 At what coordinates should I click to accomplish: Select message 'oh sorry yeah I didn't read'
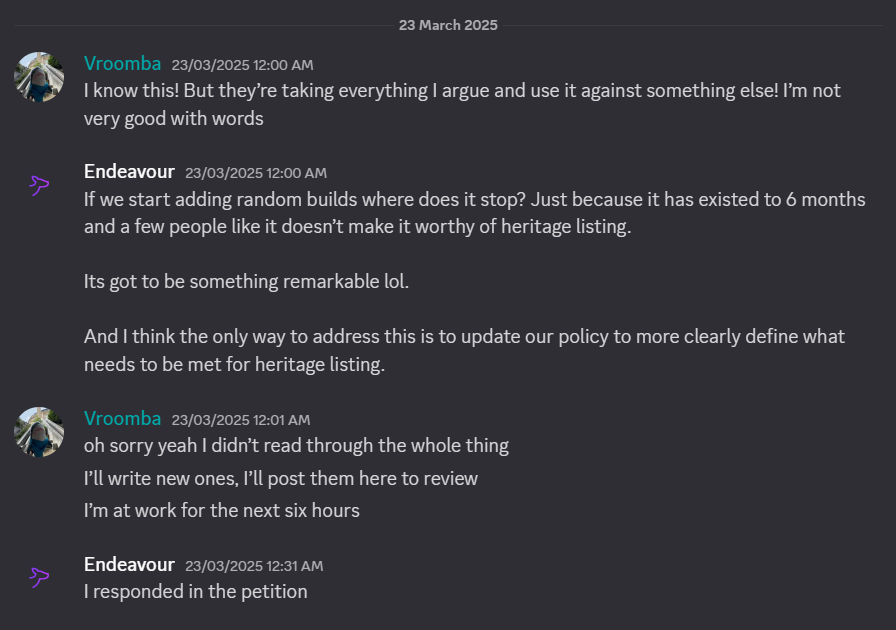[x=296, y=446]
